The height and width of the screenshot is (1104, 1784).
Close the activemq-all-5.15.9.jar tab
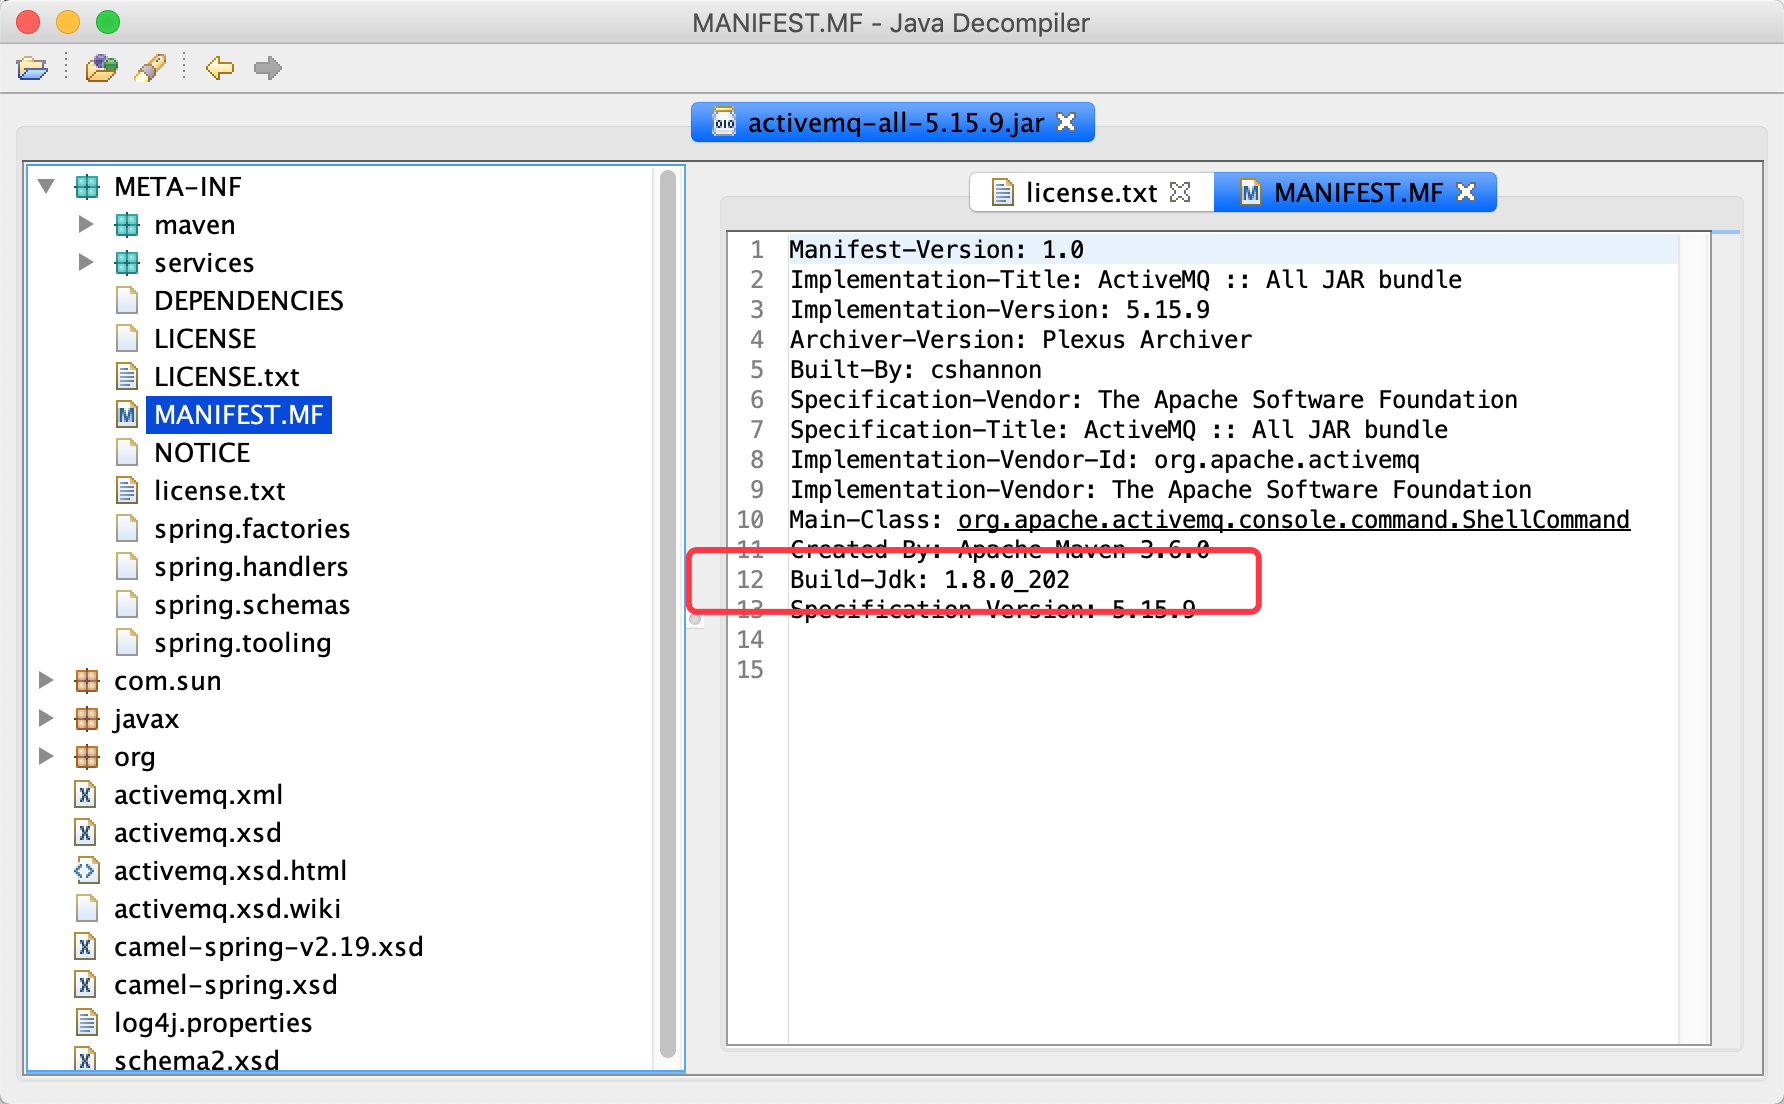[x=1066, y=122]
